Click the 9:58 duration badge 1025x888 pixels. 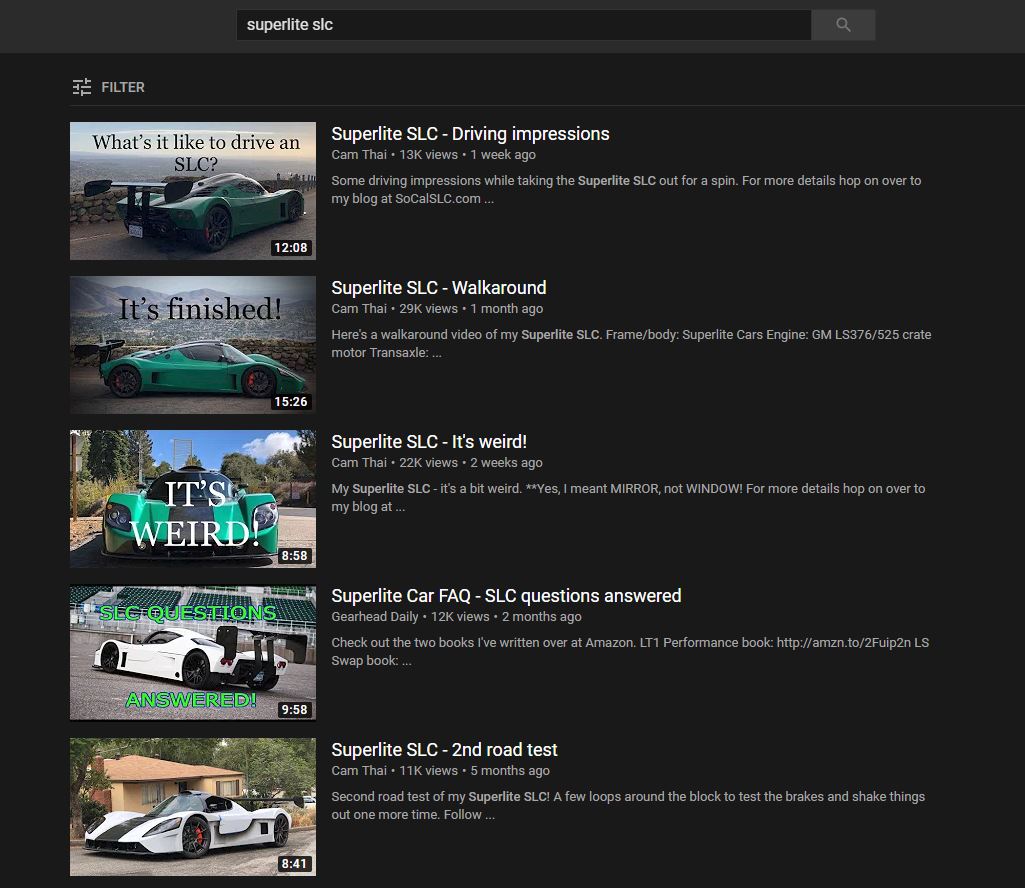[x=294, y=709]
